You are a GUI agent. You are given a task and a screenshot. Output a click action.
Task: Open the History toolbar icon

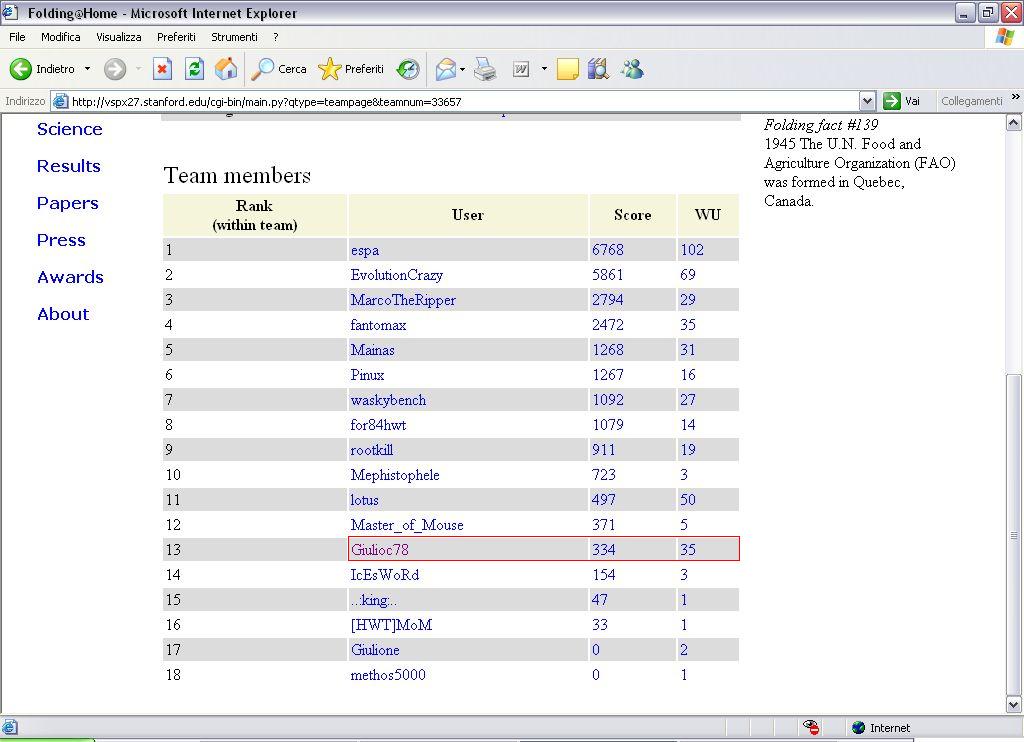point(408,69)
